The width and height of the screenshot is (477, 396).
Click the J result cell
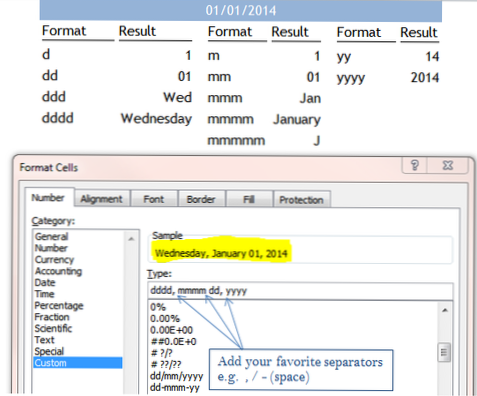[317, 141]
